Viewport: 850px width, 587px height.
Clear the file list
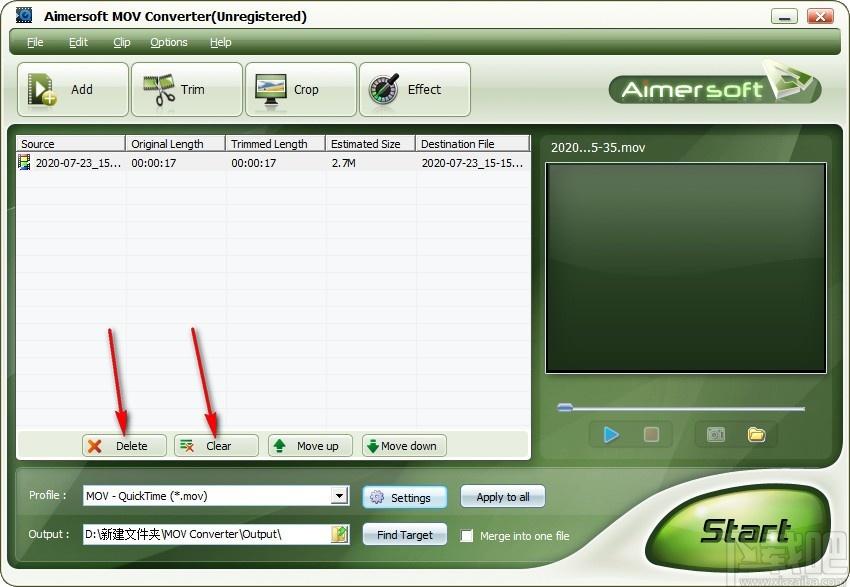(x=216, y=446)
